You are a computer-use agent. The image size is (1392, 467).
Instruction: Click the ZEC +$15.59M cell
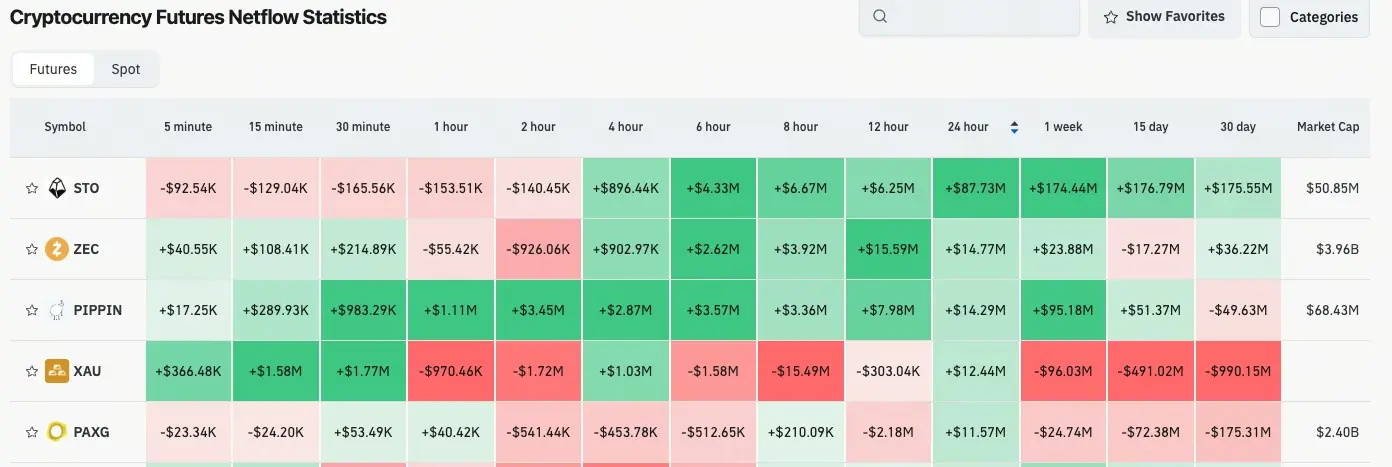tap(888, 249)
